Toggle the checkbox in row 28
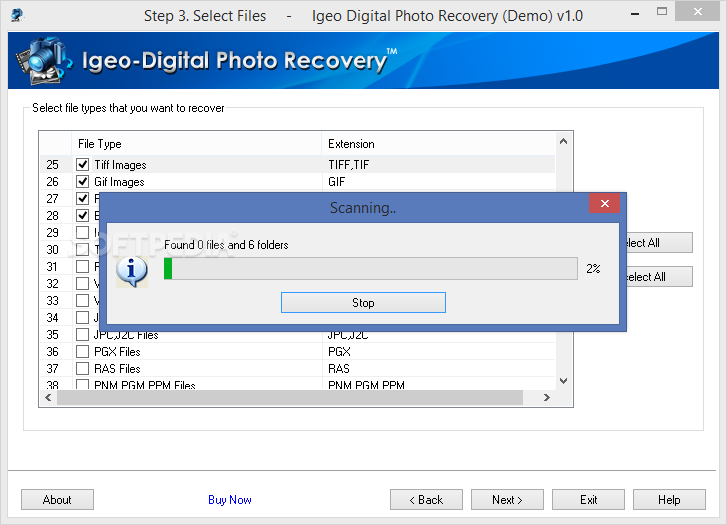The width and height of the screenshot is (727, 525). tap(83, 216)
